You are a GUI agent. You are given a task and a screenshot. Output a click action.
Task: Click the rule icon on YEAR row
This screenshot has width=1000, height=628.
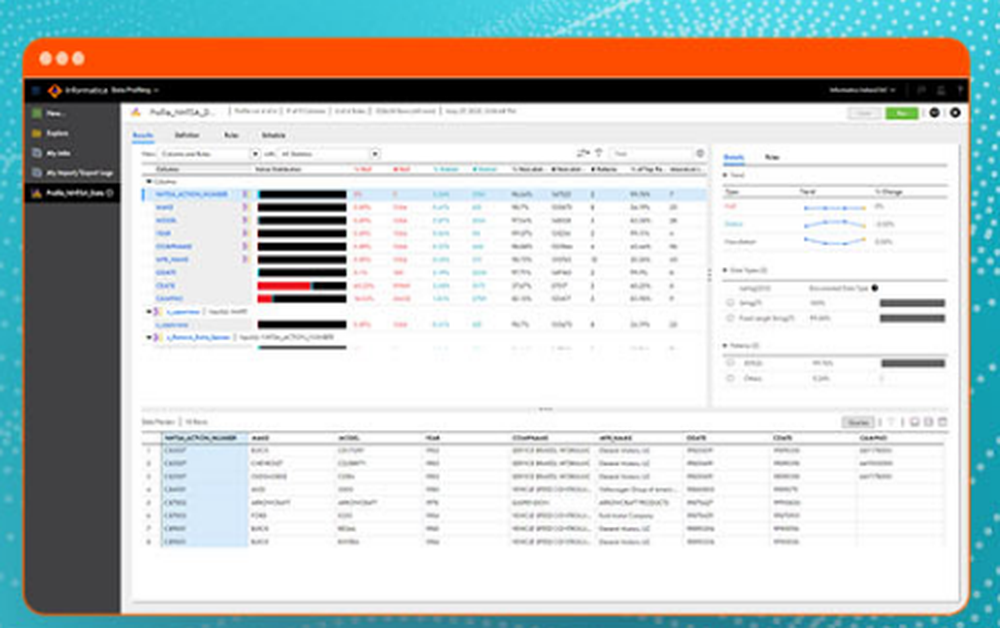click(x=245, y=233)
